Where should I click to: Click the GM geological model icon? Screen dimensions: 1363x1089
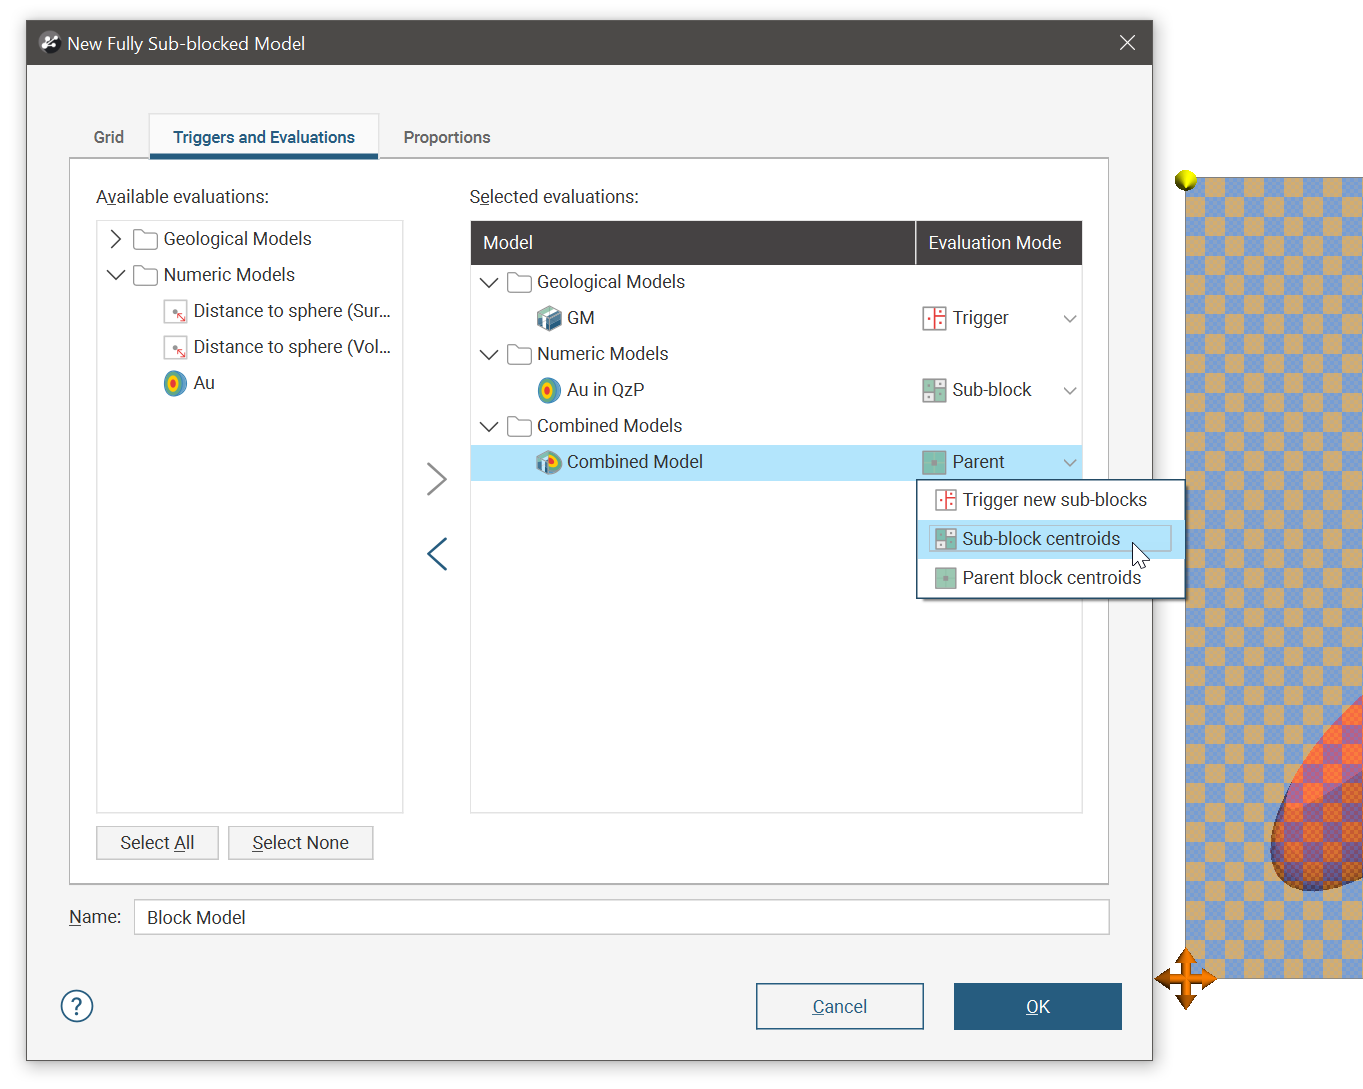click(549, 318)
